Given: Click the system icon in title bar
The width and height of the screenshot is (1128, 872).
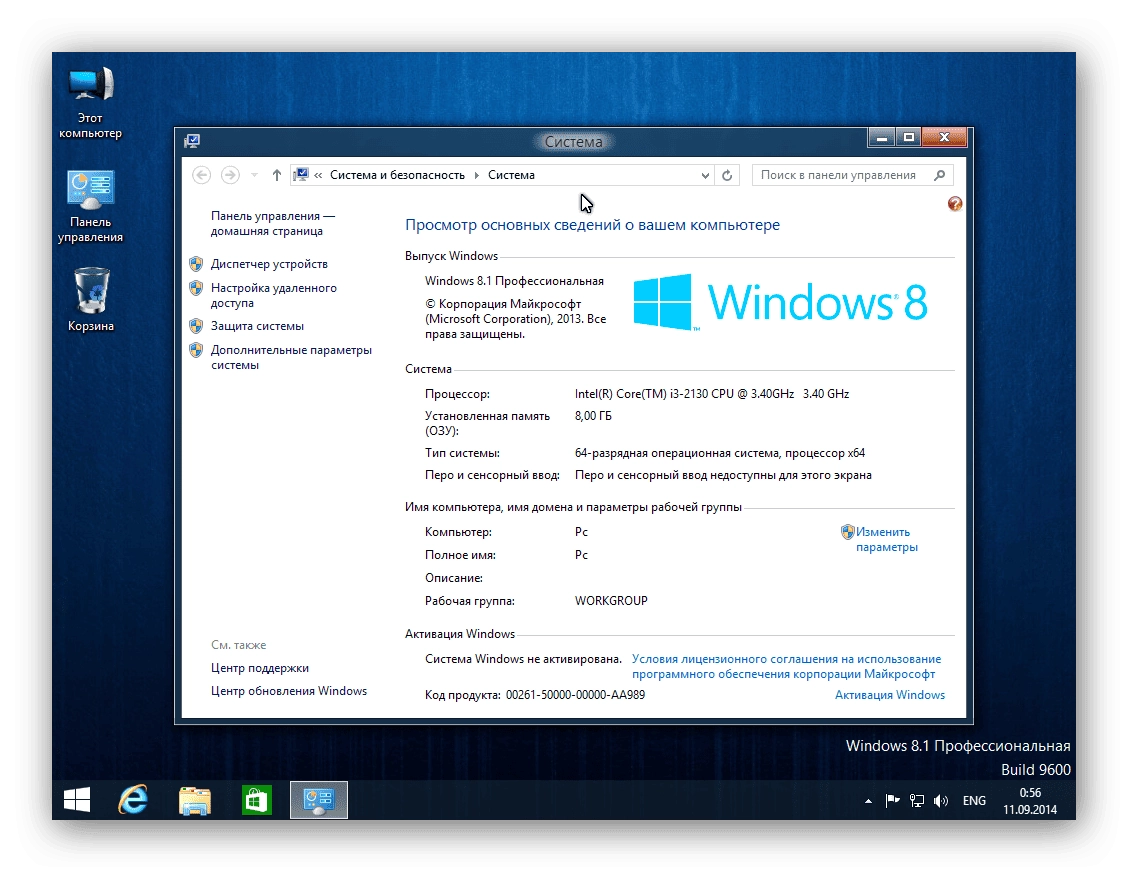Looking at the screenshot, I should 192,141.
